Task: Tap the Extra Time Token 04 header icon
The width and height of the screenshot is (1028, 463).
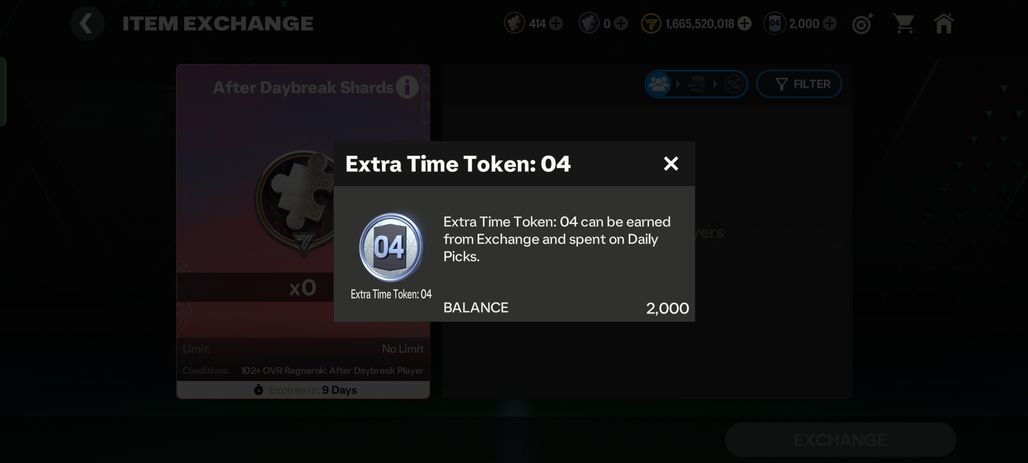Action: (774, 24)
